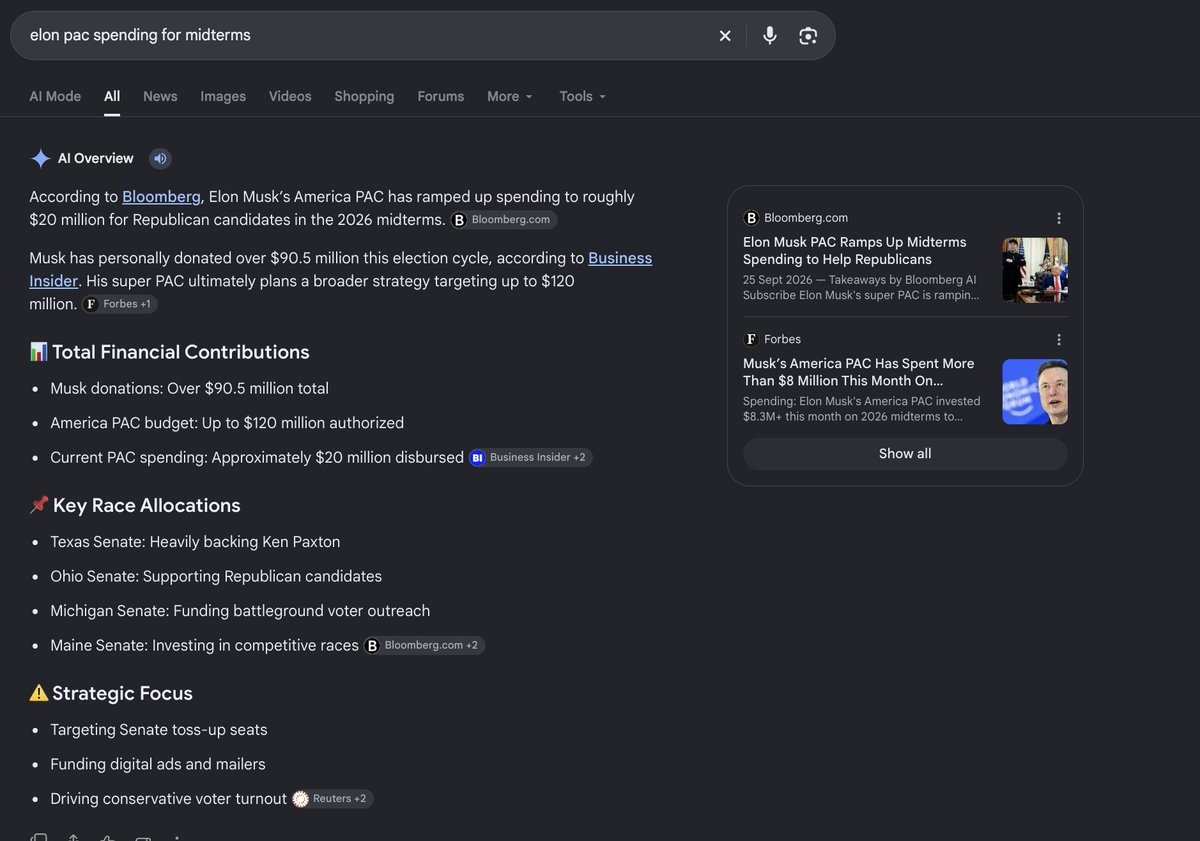Open three-dot menu on Forbes card
This screenshot has height=841, width=1200.
click(1059, 339)
